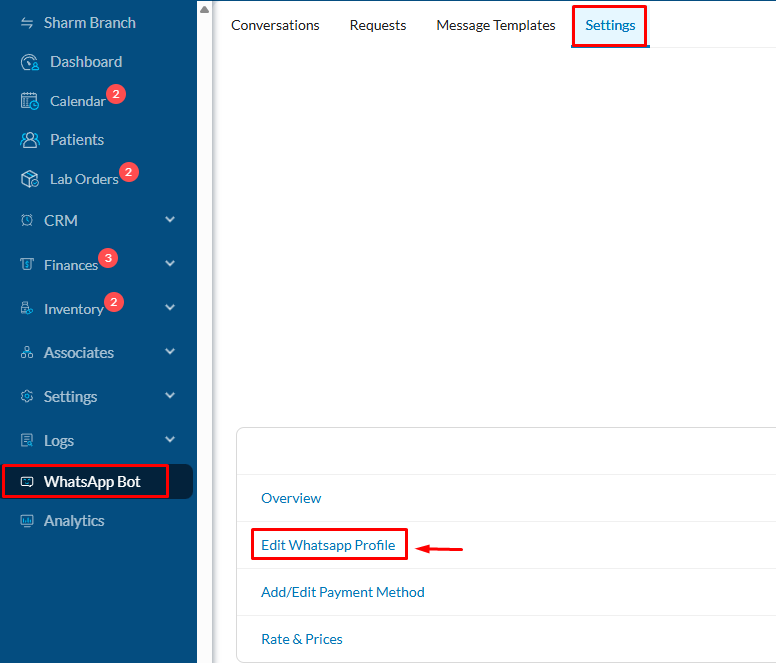Expand the Inventory submenu chevron
Image resolution: width=776 pixels, height=663 pixels.
(170, 307)
